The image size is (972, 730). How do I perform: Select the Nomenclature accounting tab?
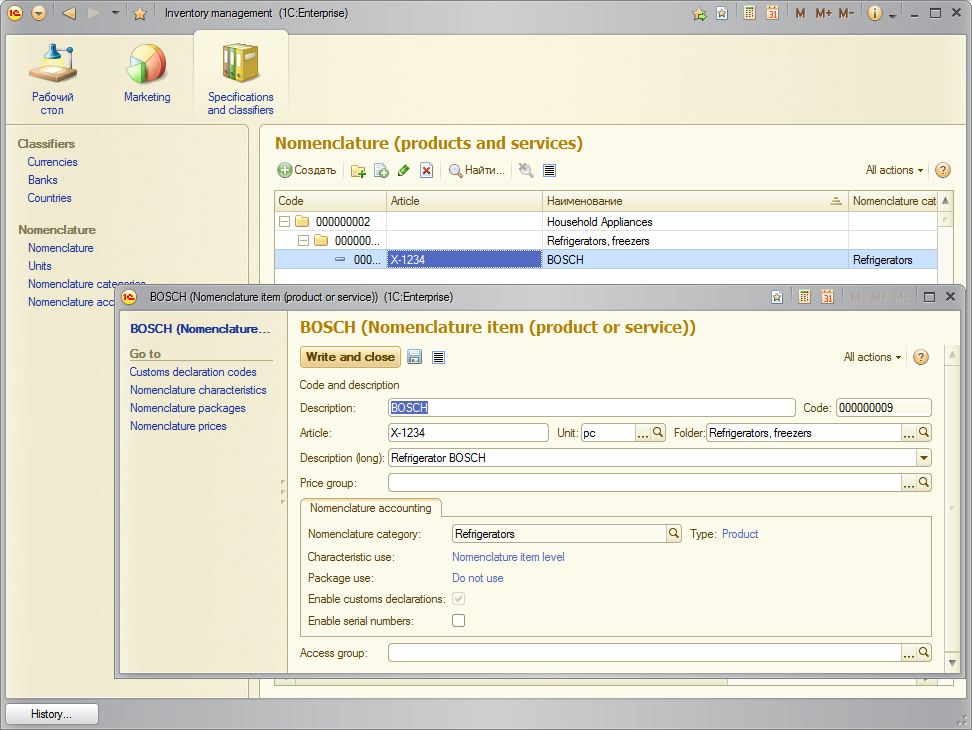tap(370, 508)
